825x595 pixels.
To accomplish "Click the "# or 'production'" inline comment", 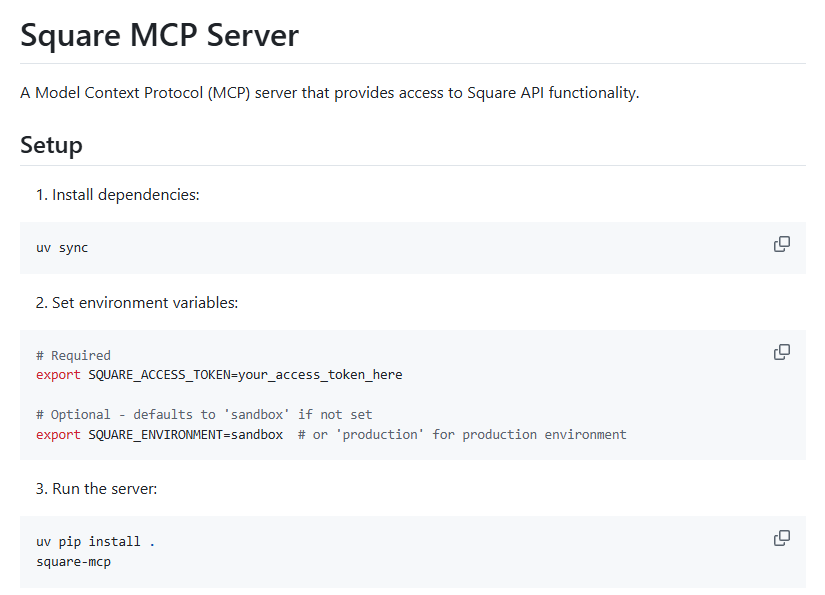I will pyautogui.click(x=462, y=435).
